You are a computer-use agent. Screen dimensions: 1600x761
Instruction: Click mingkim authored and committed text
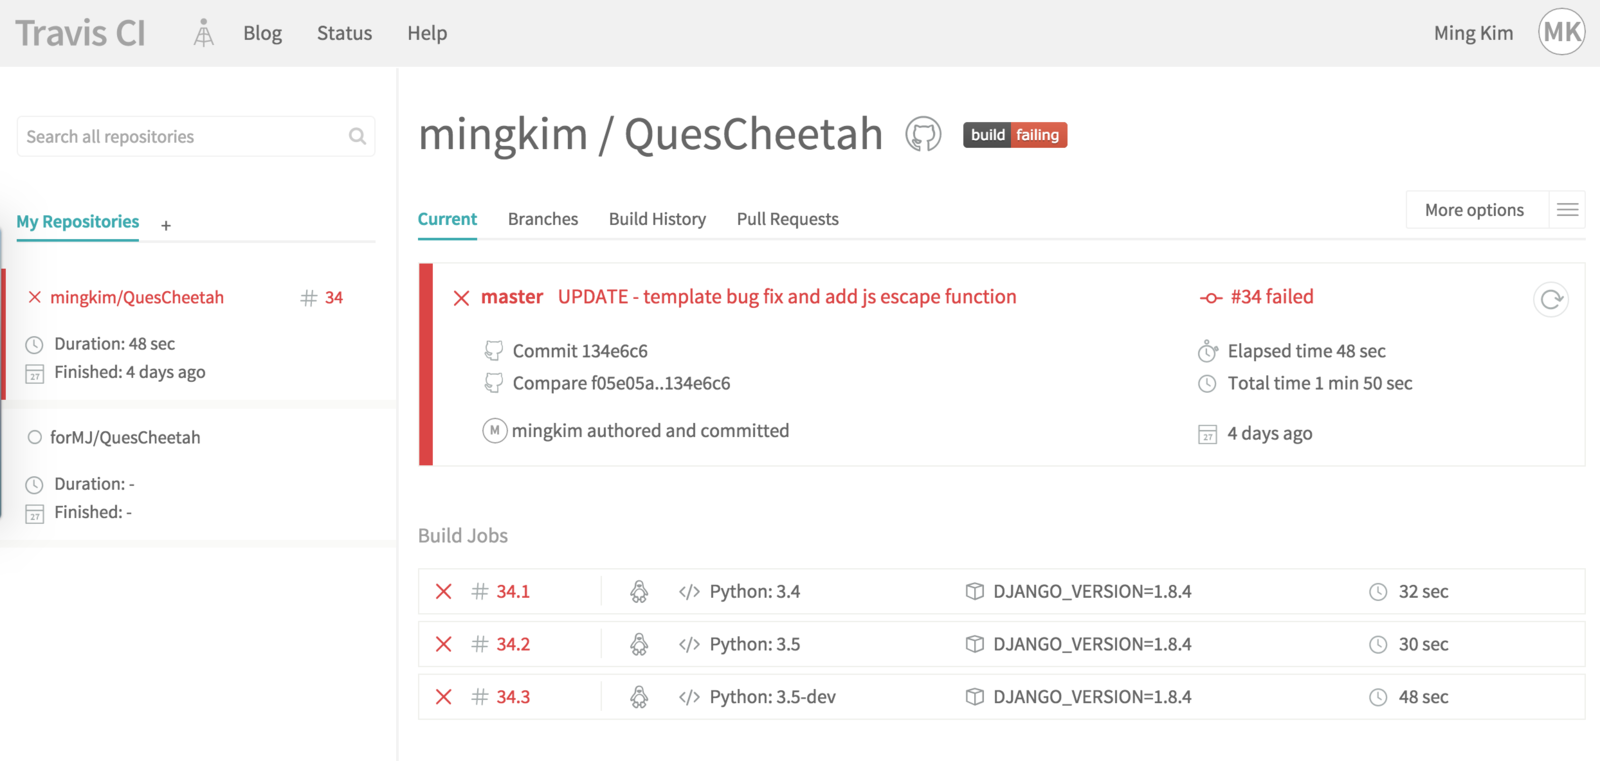tap(650, 431)
